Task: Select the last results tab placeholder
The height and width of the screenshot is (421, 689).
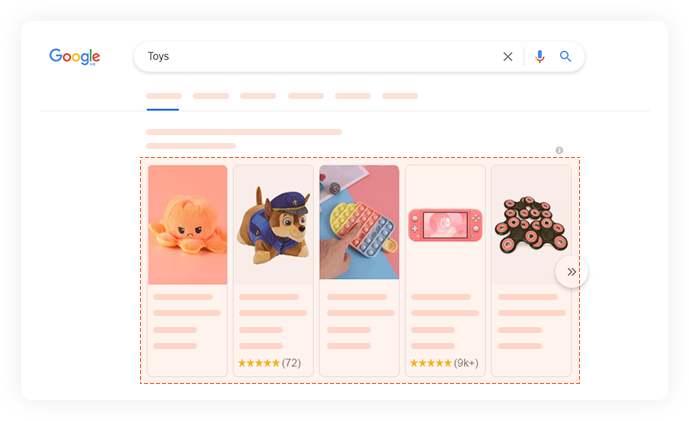Action: (400, 96)
